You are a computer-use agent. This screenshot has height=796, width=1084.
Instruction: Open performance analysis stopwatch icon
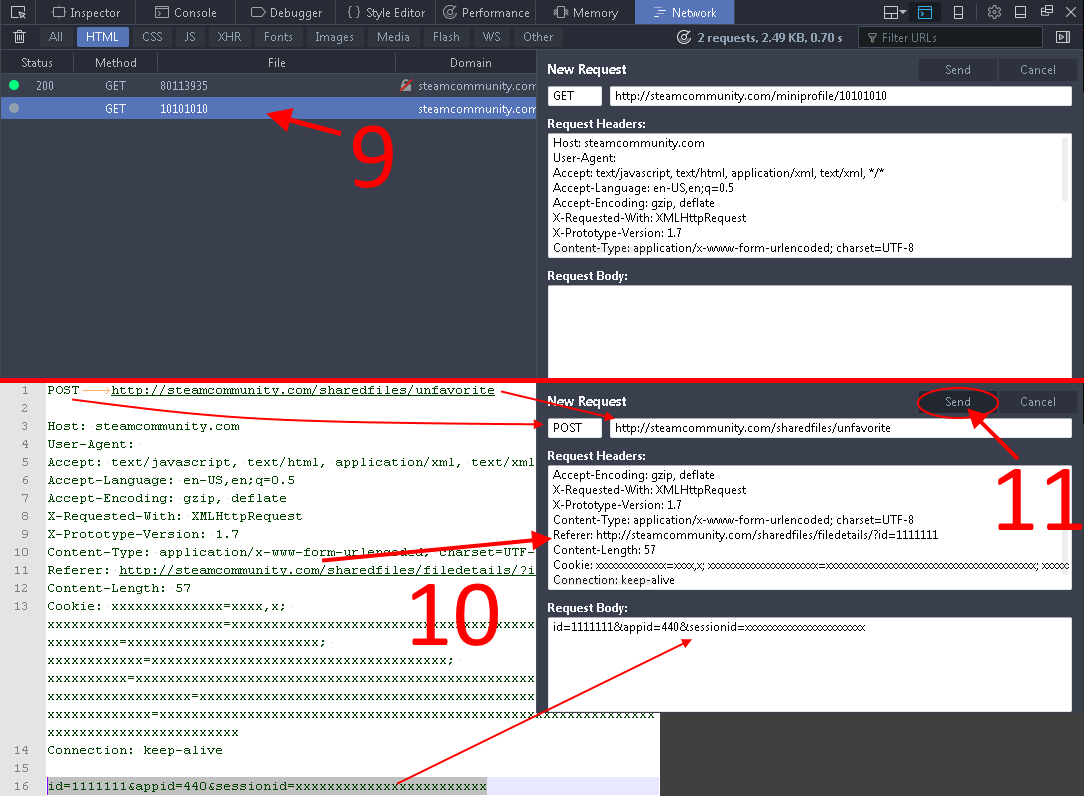coord(684,37)
